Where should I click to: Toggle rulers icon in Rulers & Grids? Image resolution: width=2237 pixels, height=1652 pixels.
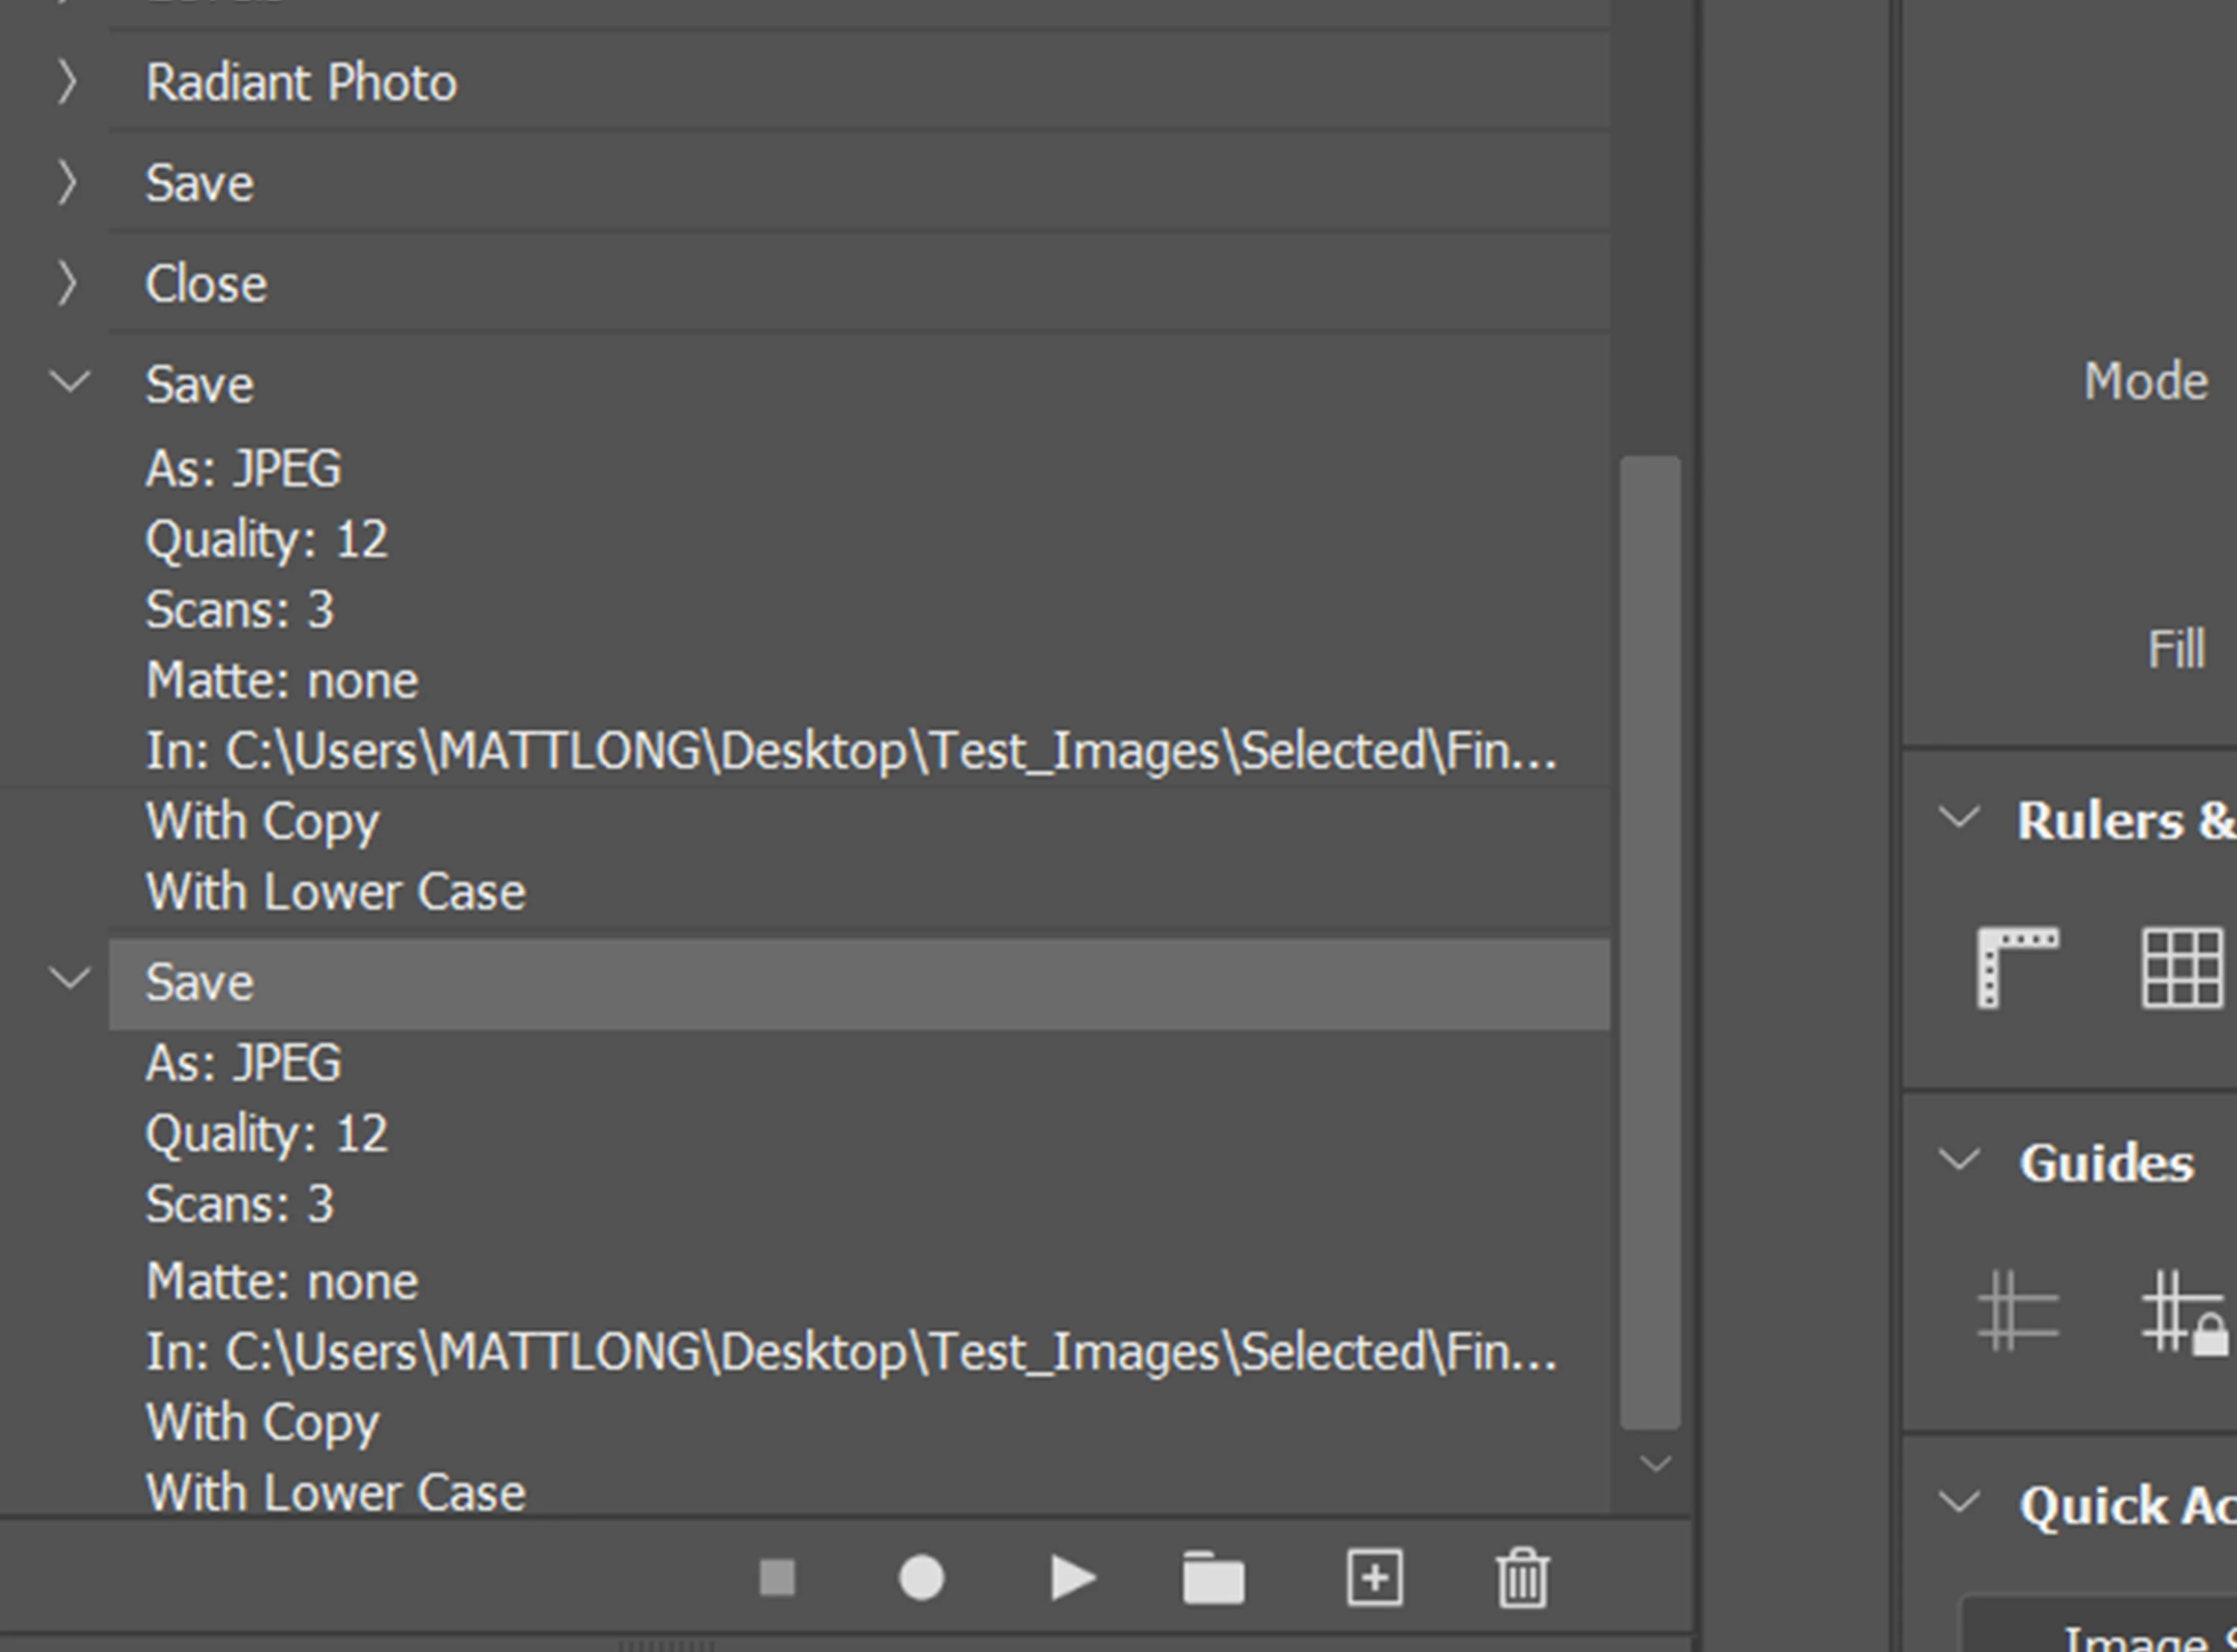pos(2017,967)
